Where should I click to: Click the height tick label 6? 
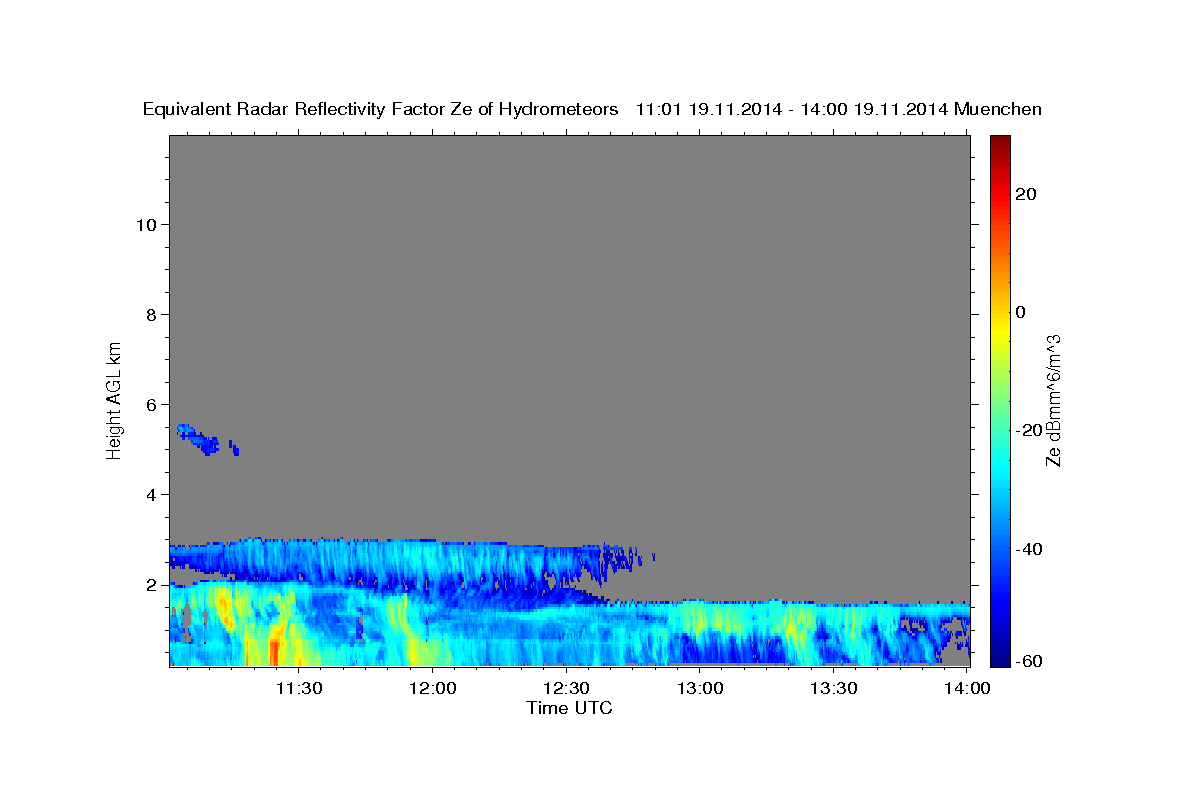click(152, 405)
